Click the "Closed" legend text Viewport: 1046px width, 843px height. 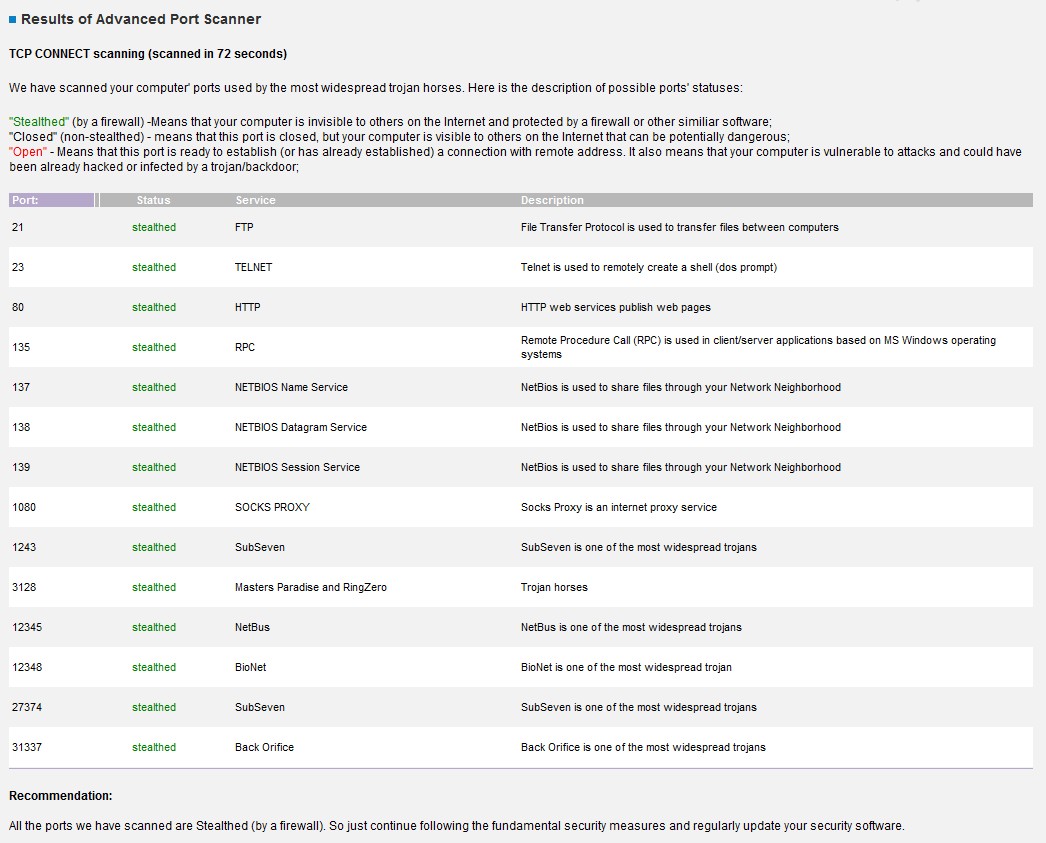click(x=32, y=136)
